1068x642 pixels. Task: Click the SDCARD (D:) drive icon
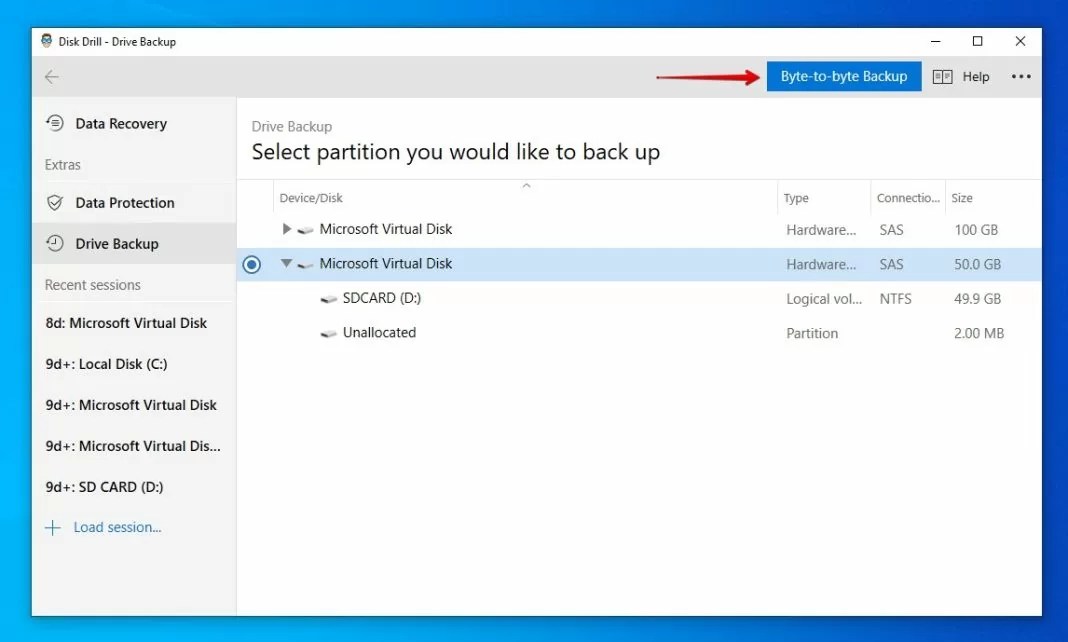pyautogui.click(x=329, y=299)
